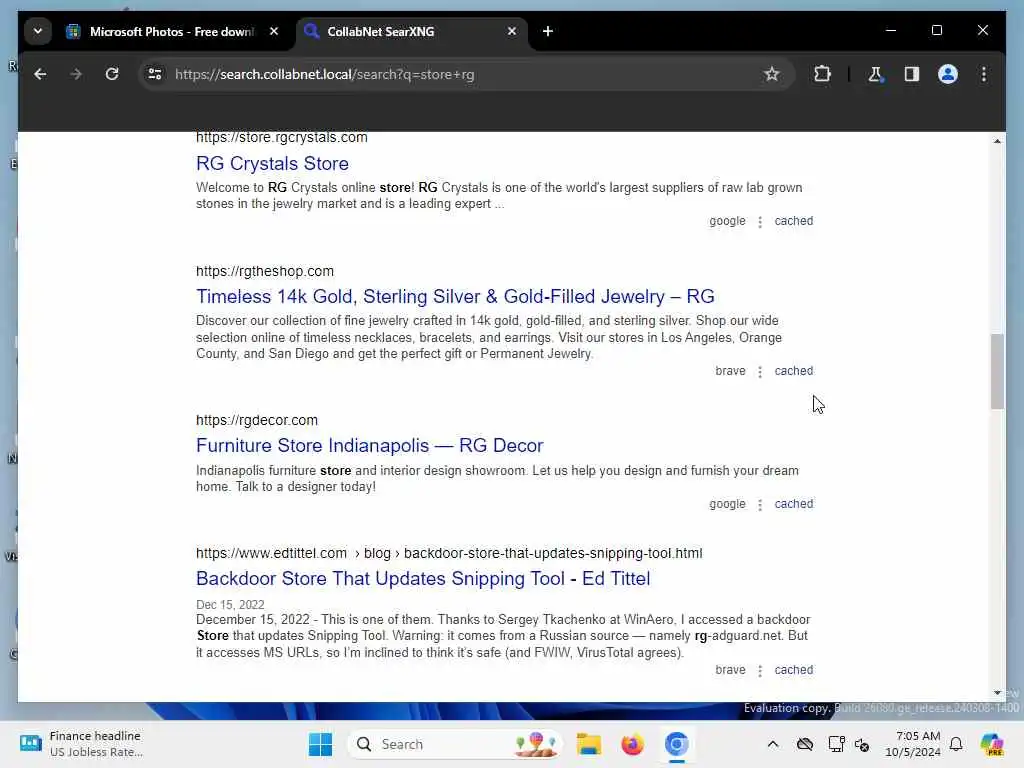Open the volume muted tray icon
Image resolution: width=1024 pixels, height=768 pixels.
(862, 744)
